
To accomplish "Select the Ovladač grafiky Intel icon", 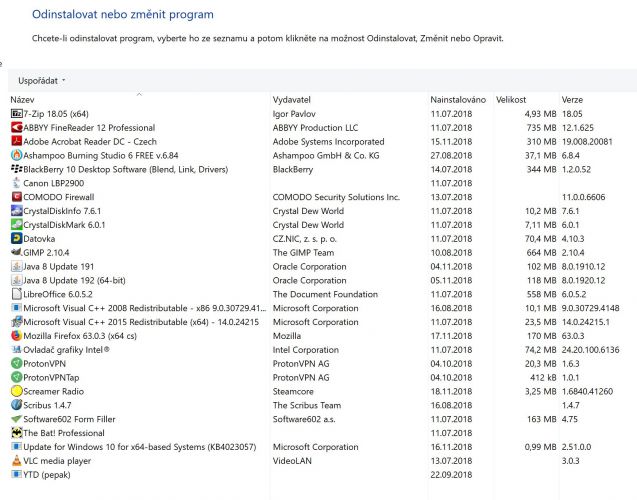I will (x=16, y=350).
